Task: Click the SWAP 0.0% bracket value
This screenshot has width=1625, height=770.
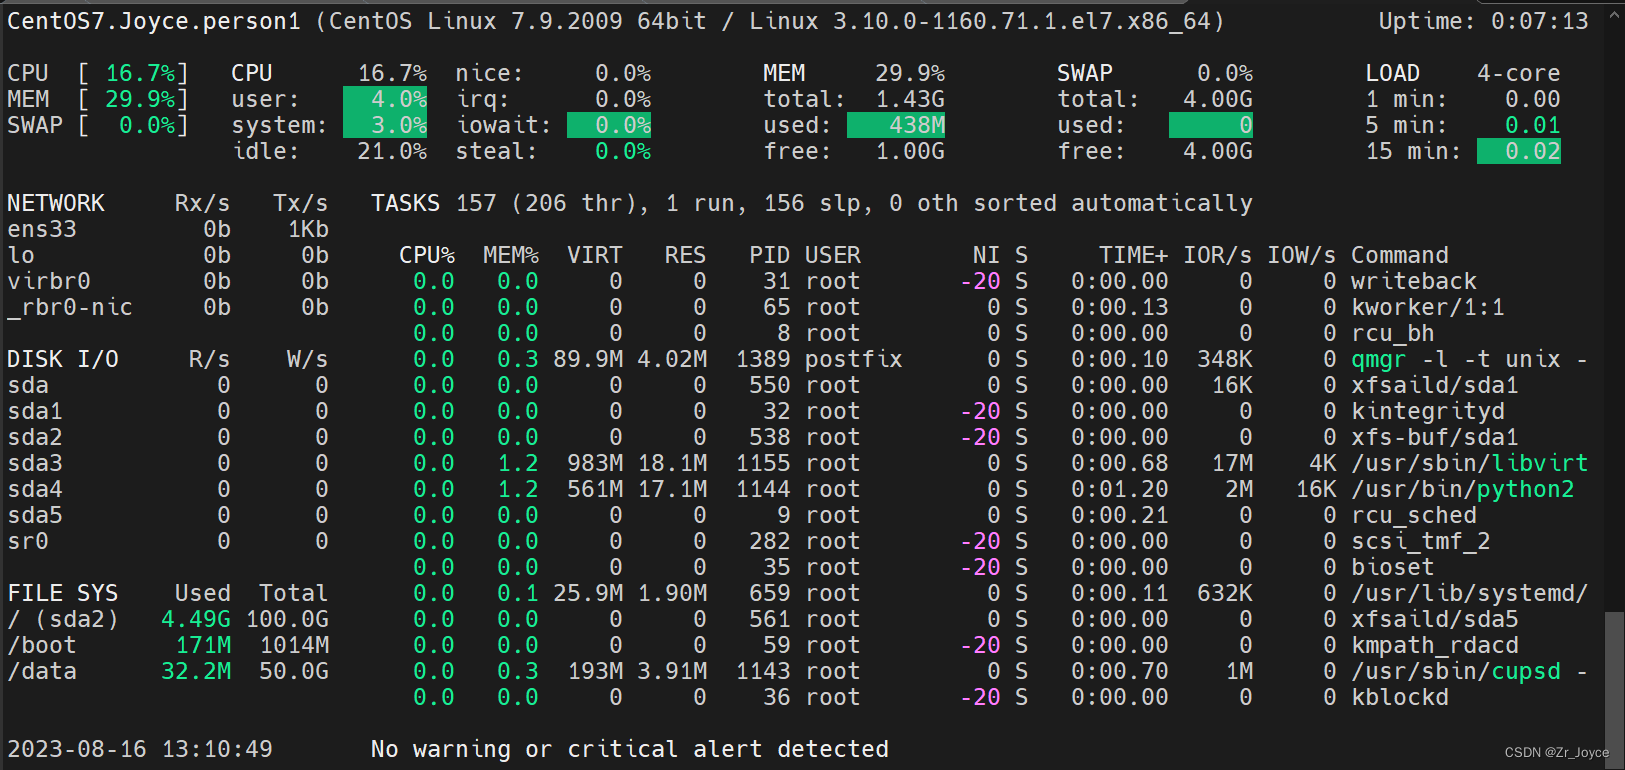Action: pos(147,125)
